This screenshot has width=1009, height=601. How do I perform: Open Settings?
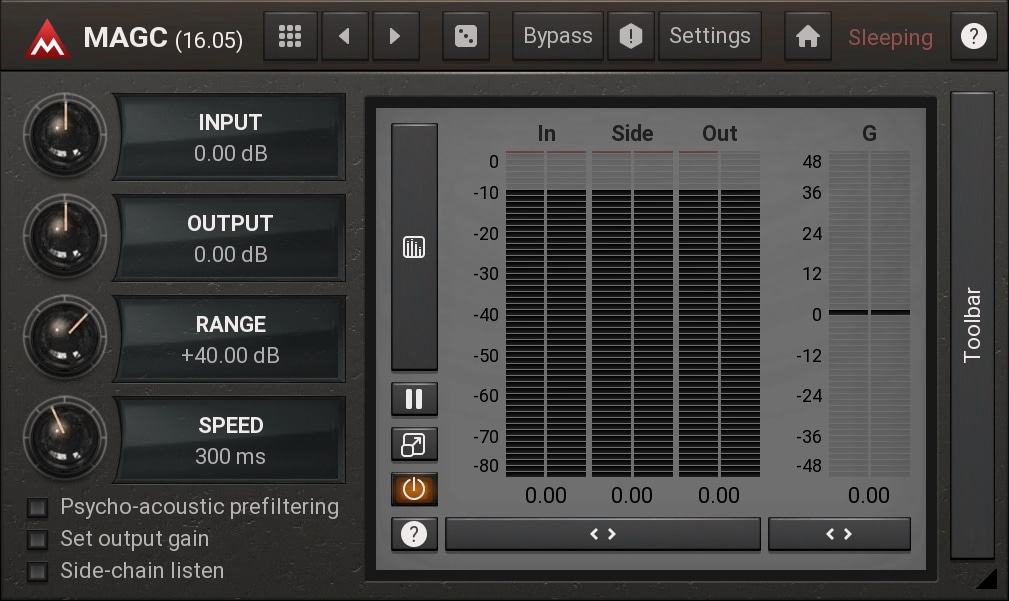[710, 36]
